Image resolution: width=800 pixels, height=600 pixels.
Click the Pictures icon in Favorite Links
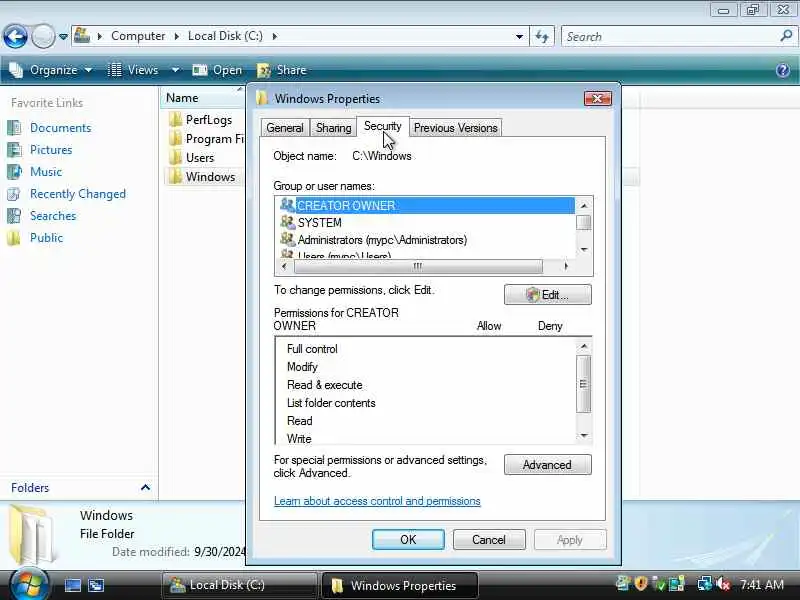14,150
